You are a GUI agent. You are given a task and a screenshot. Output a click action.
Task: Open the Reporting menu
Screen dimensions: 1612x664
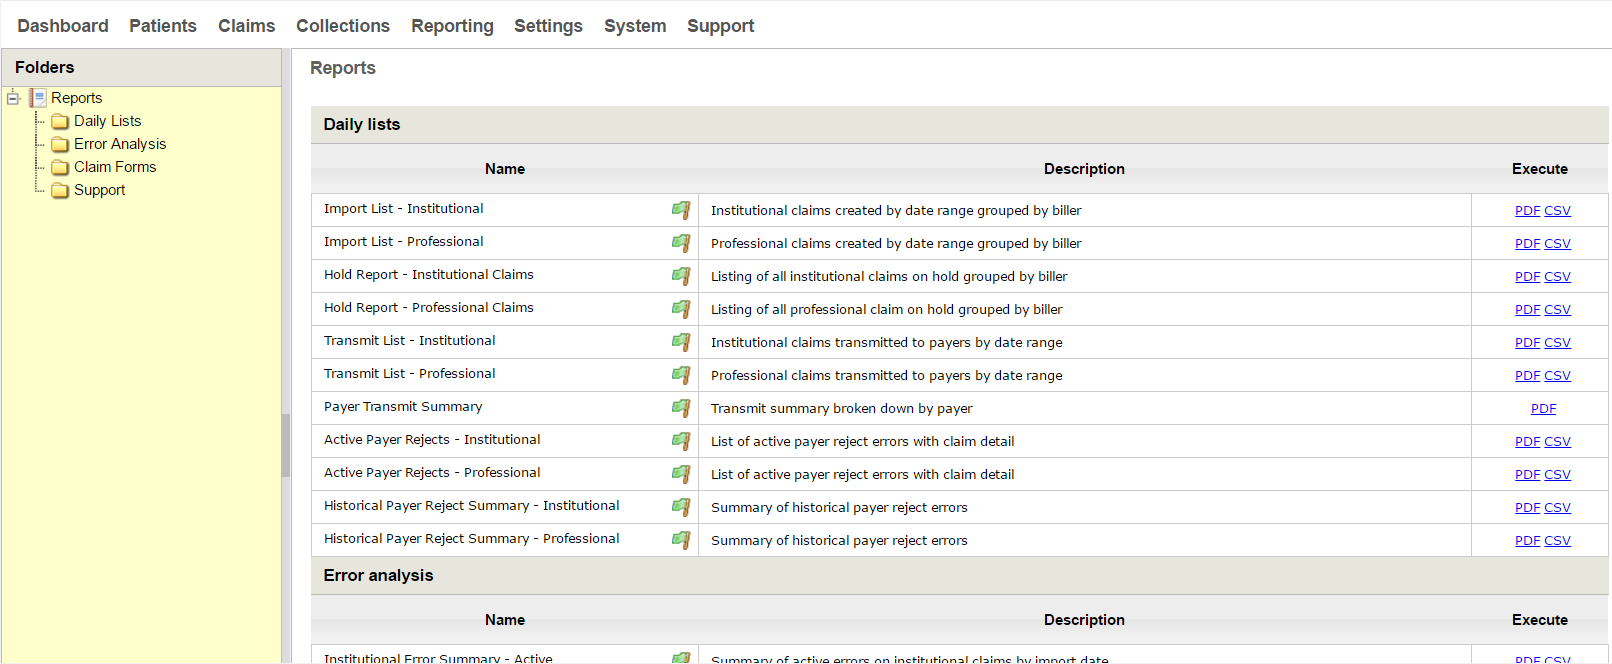tap(452, 26)
